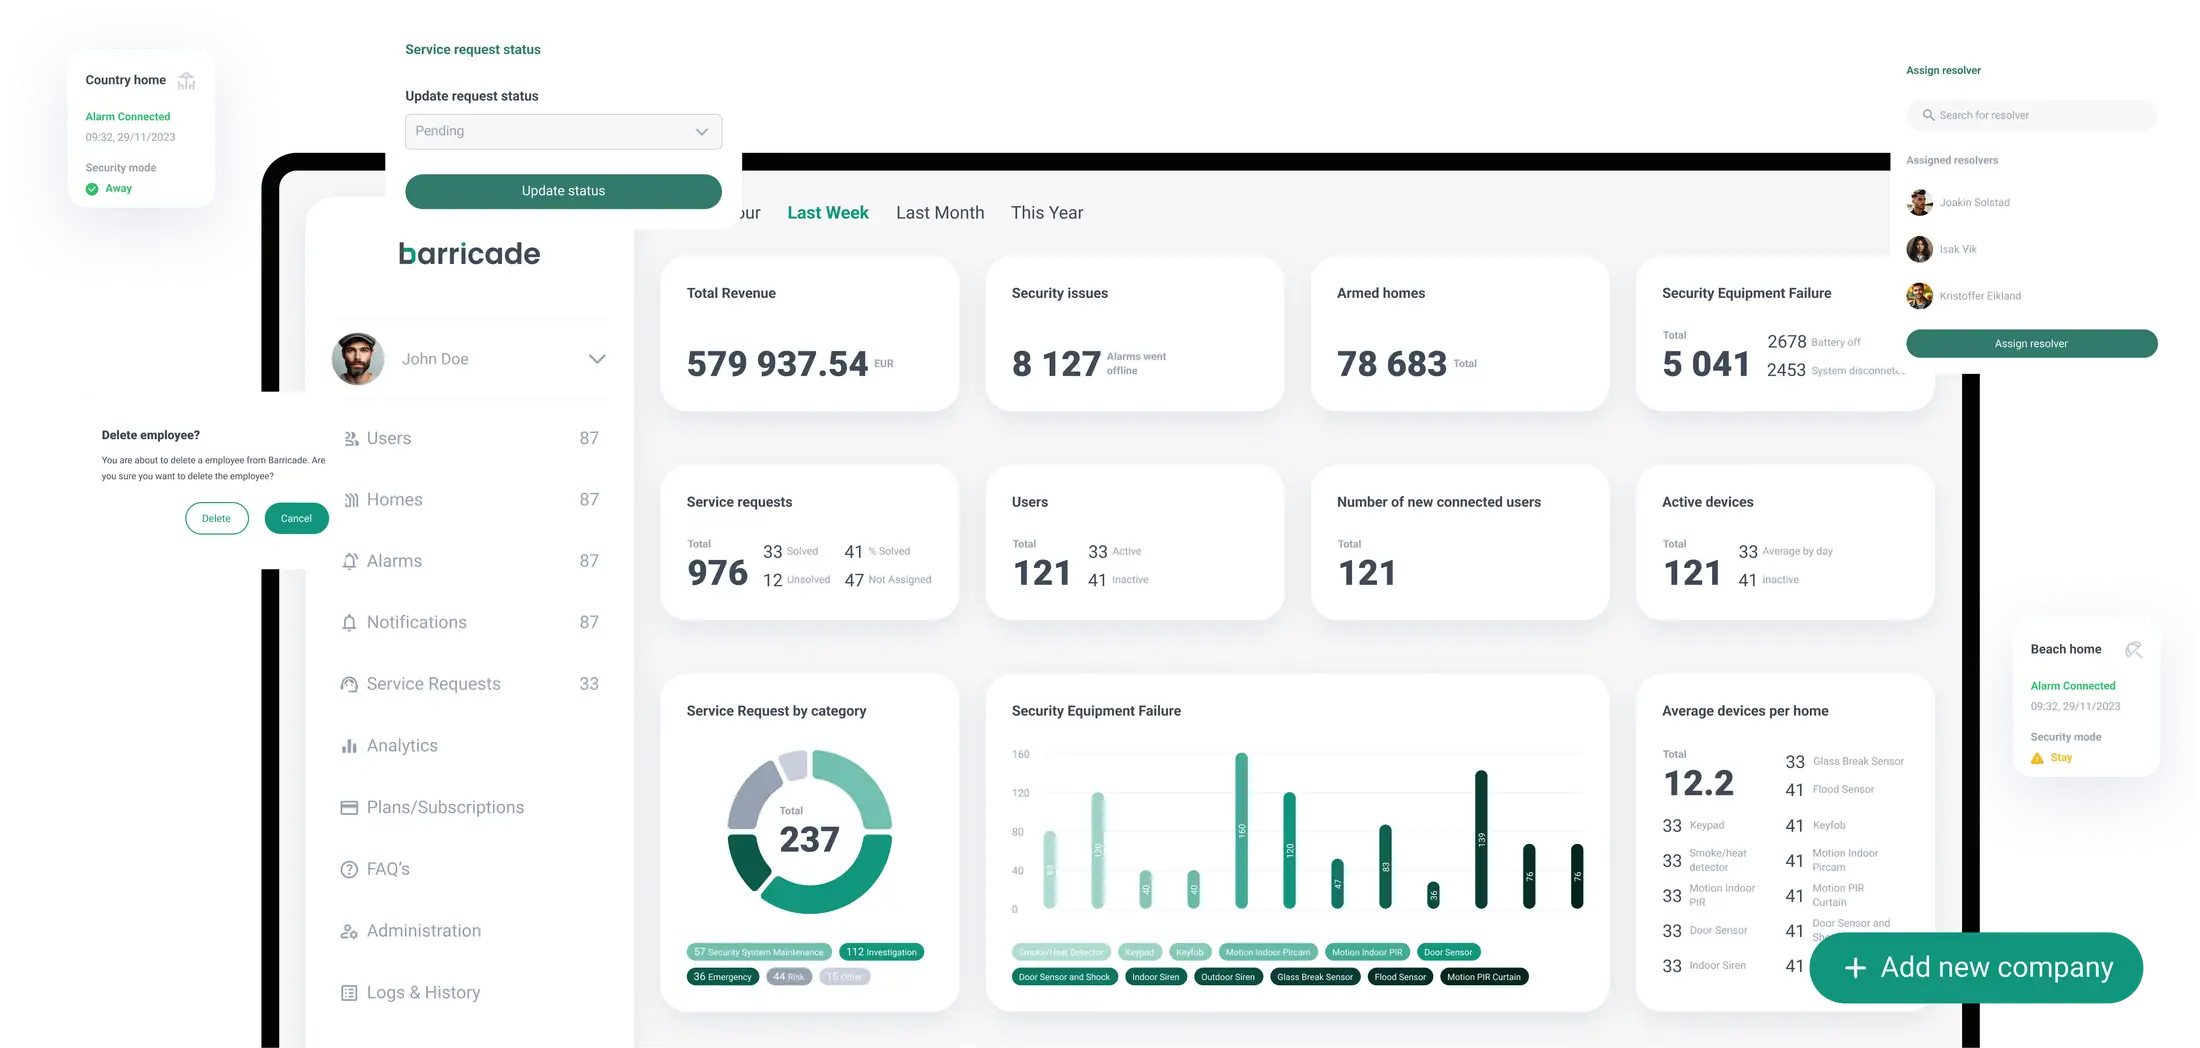Click the Search for resolver field
The image size is (2200, 1048).
(2031, 115)
